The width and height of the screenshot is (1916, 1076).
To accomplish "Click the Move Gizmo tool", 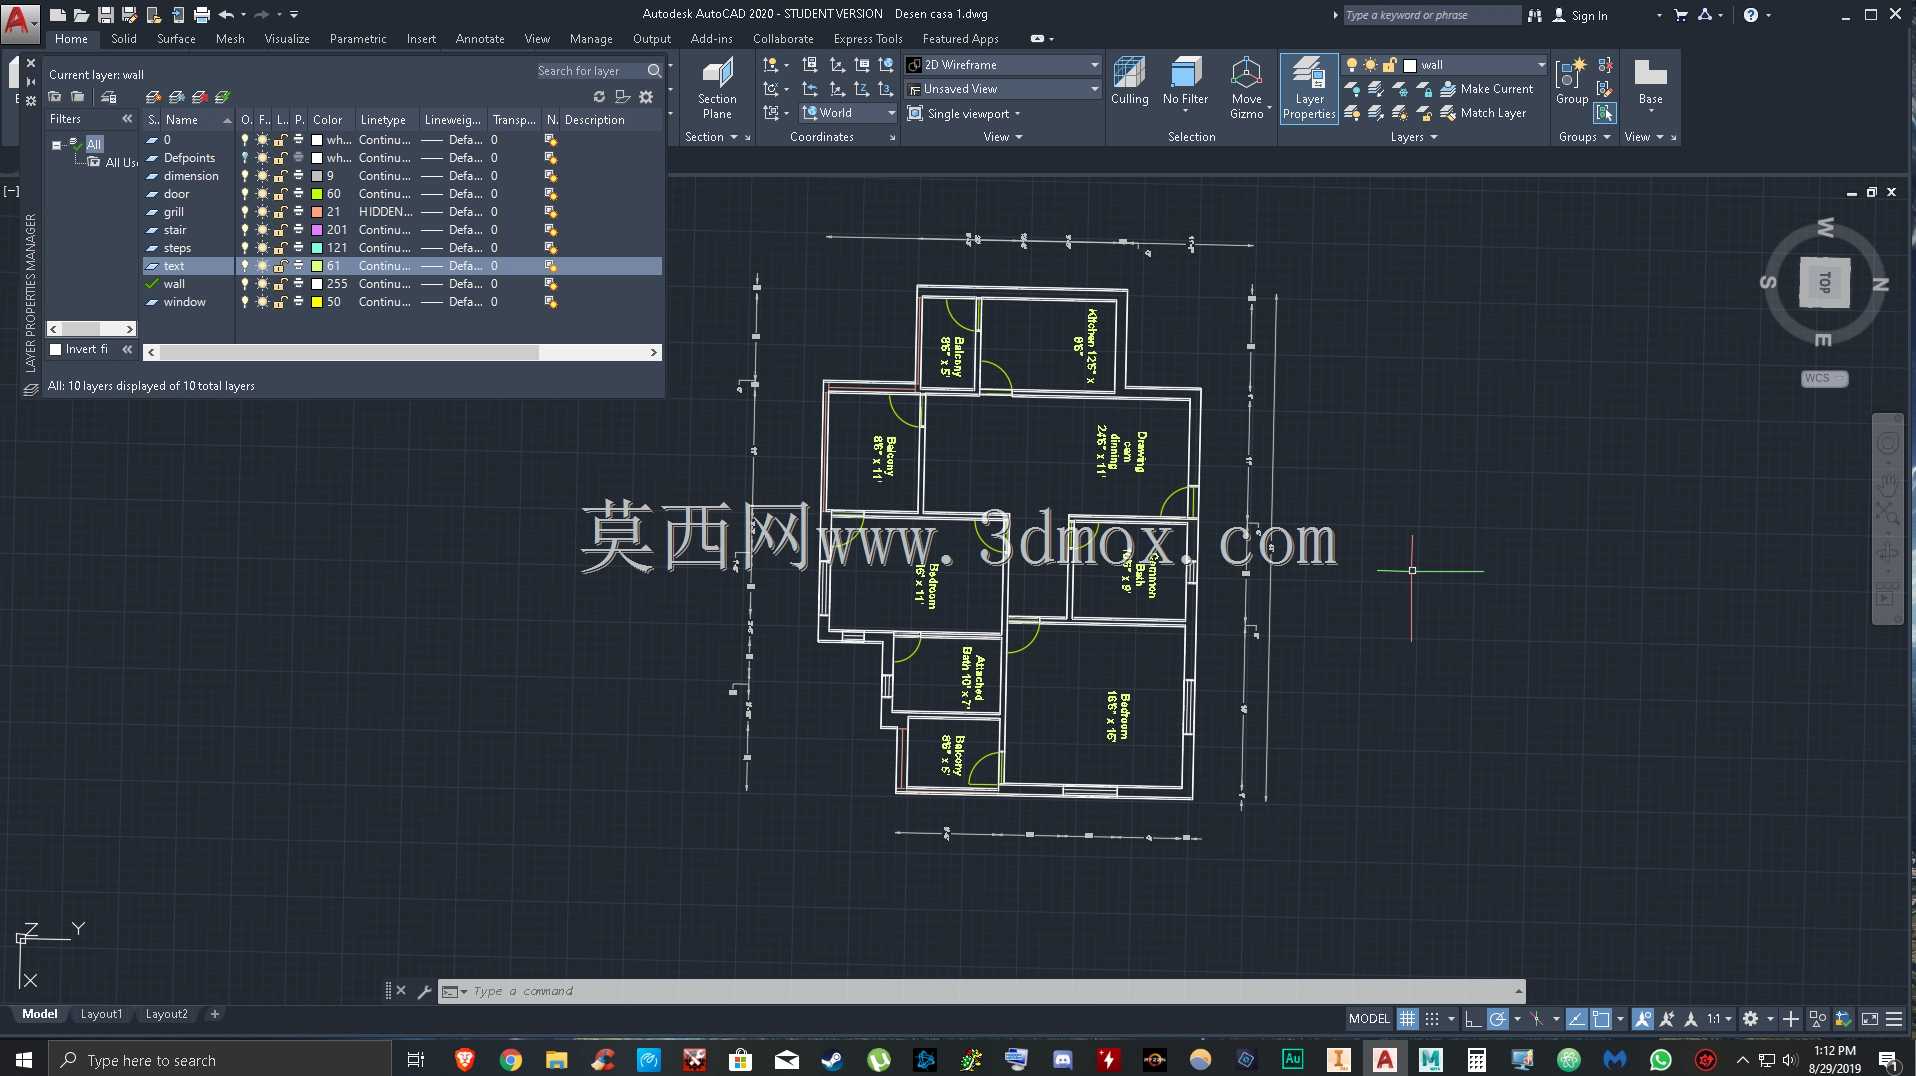I will point(1246,89).
